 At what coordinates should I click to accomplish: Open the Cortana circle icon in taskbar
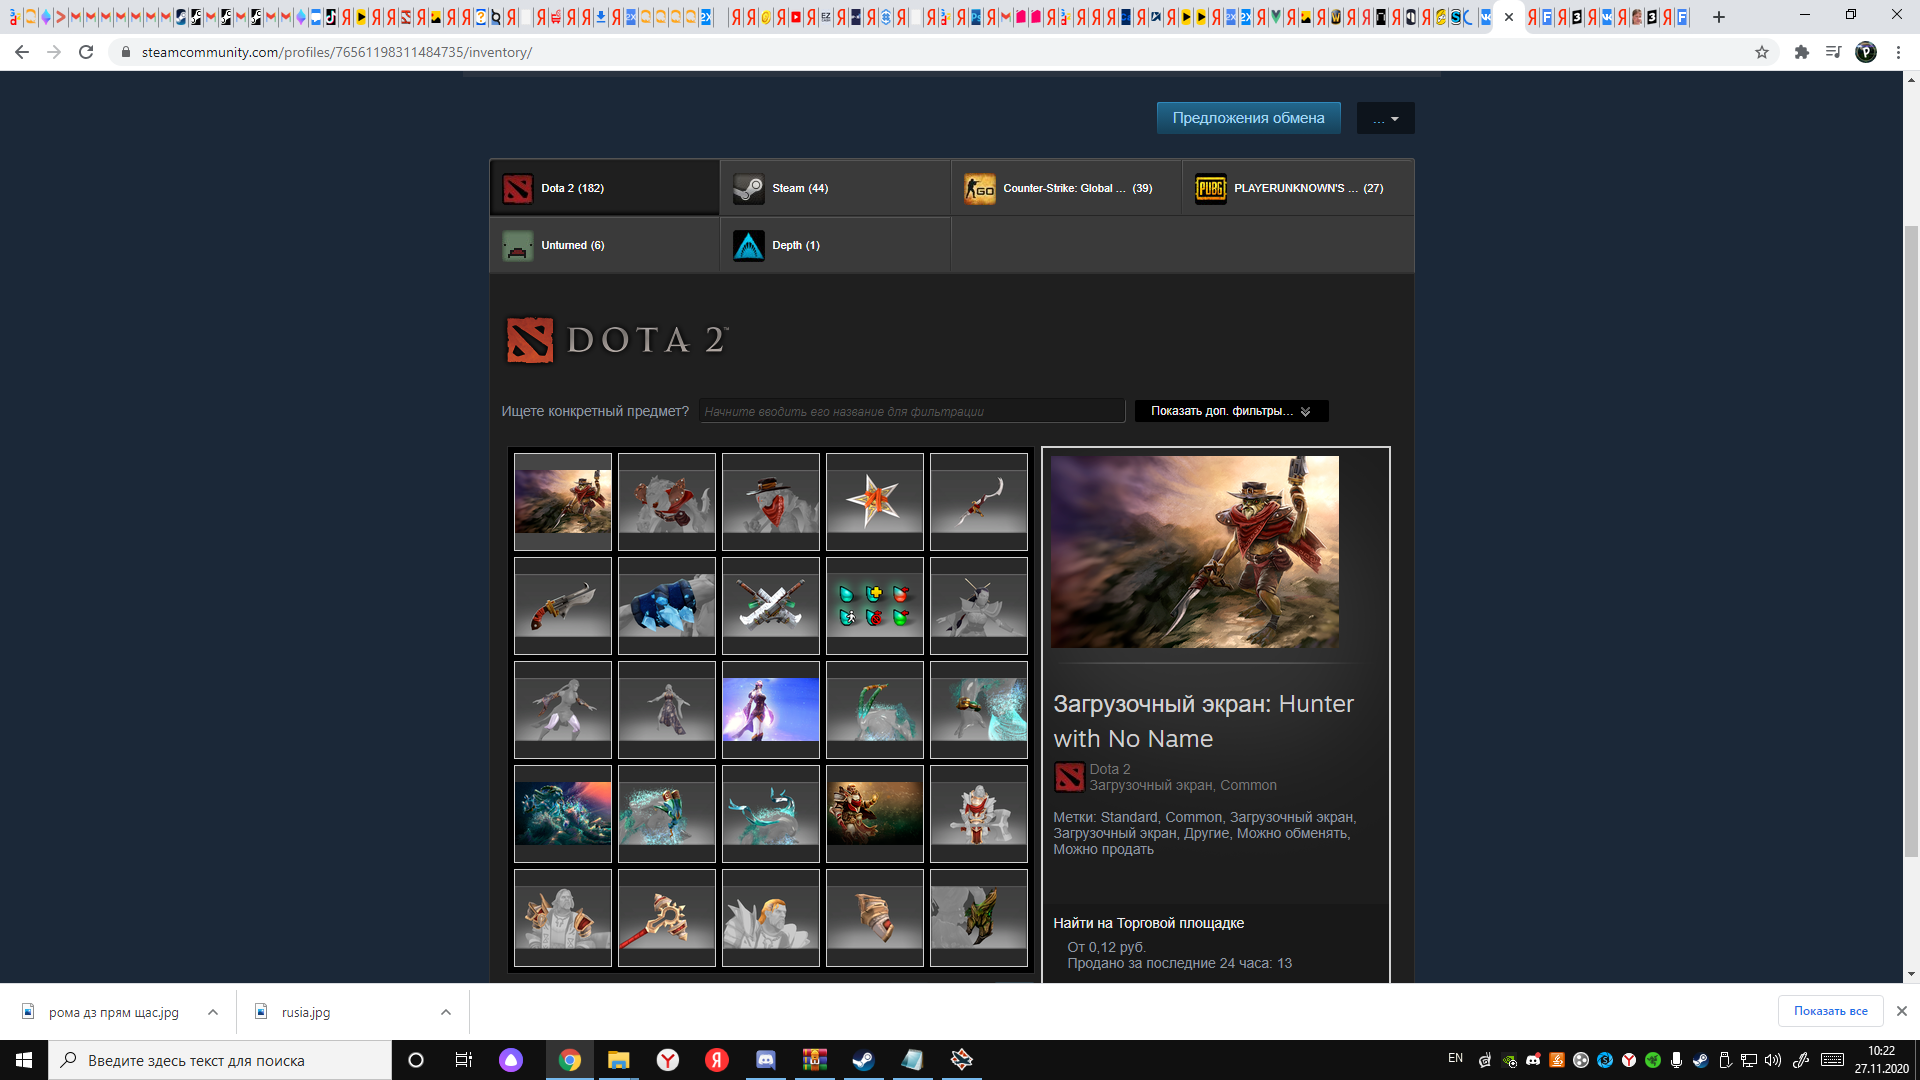pyautogui.click(x=416, y=1060)
